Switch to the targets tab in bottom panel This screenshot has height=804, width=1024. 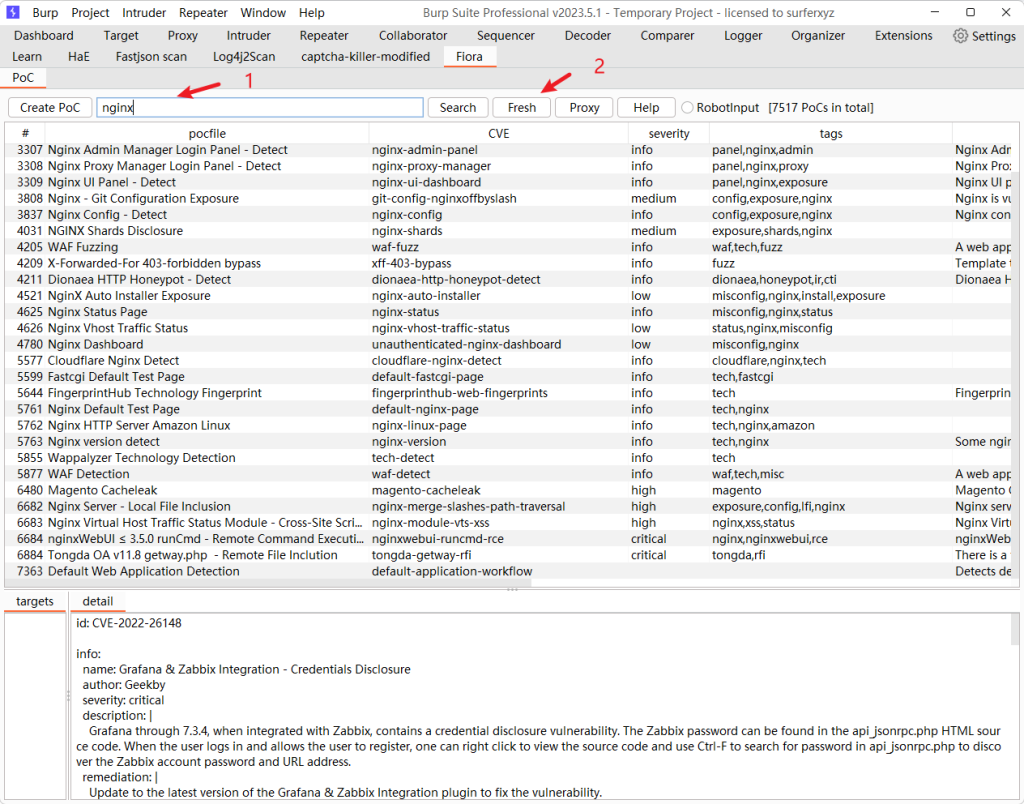coord(35,602)
